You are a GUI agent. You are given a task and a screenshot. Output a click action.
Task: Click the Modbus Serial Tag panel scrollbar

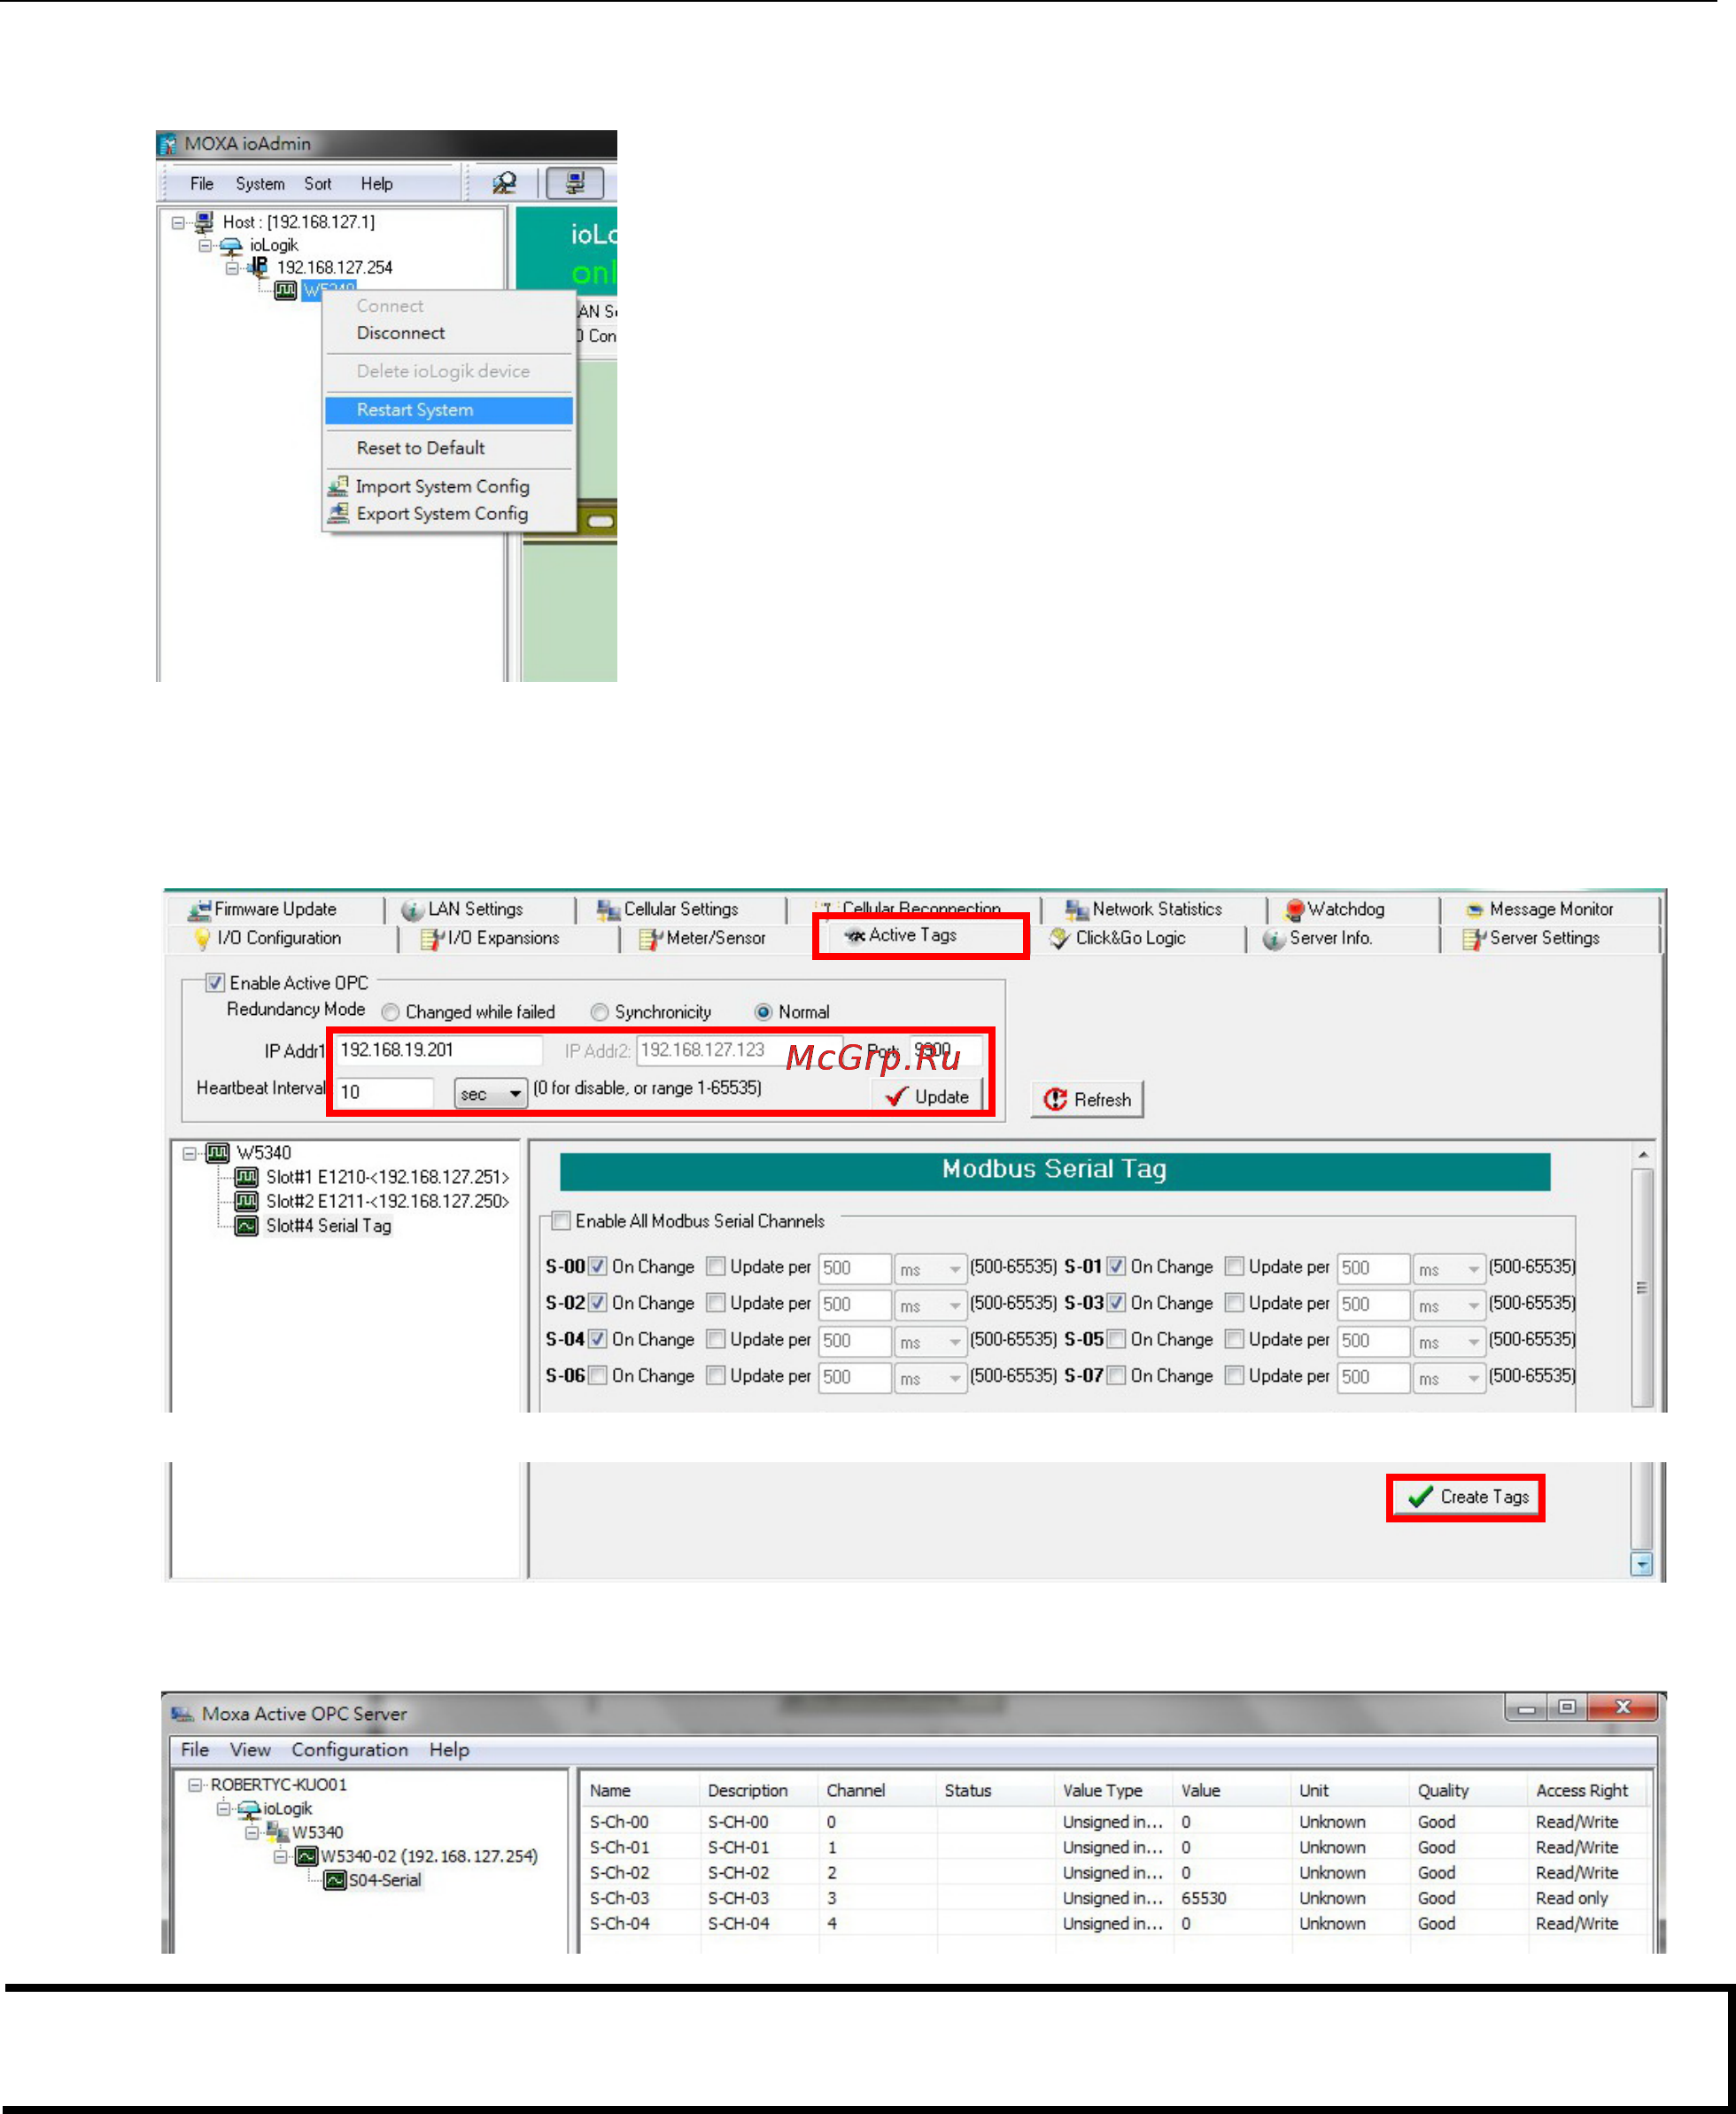click(1641, 1287)
